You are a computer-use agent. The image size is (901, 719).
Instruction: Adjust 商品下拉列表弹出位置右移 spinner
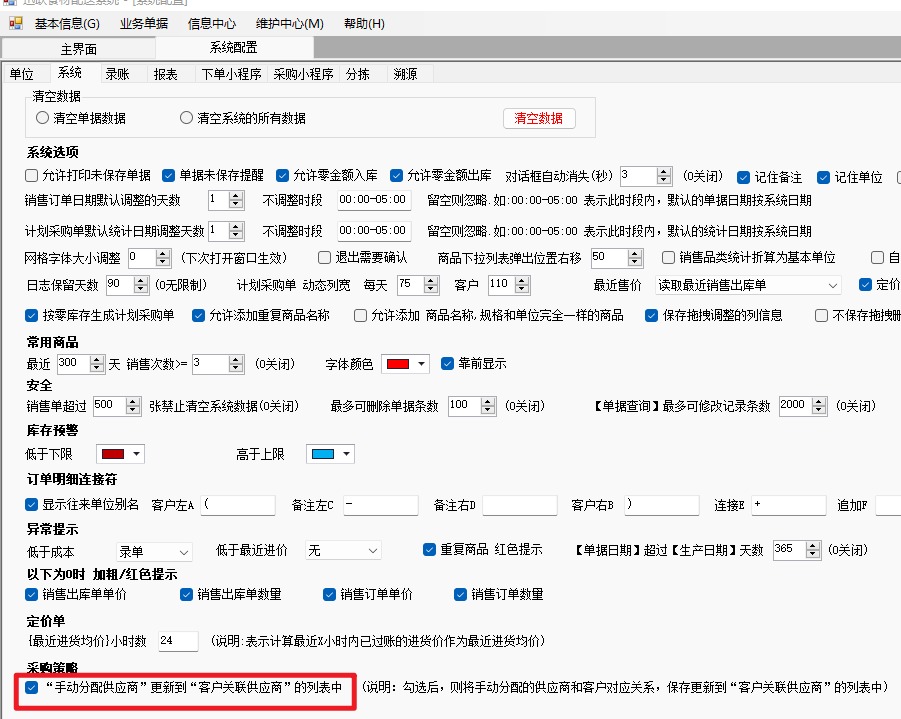tap(634, 257)
